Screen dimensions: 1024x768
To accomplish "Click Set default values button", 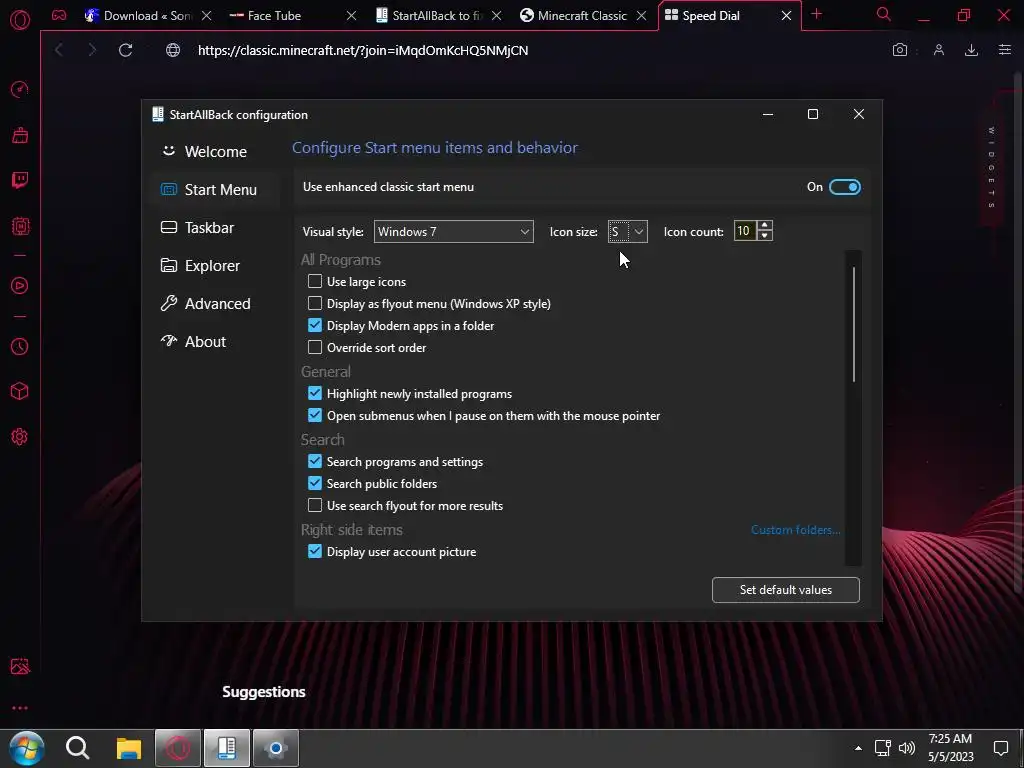I will point(786,590).
